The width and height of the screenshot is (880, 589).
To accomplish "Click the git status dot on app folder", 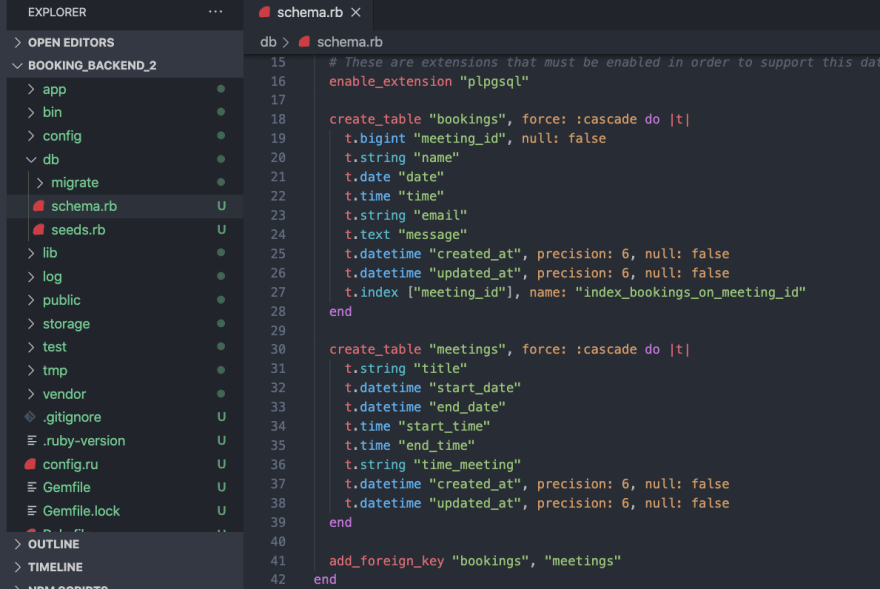I will click(221, 89).
